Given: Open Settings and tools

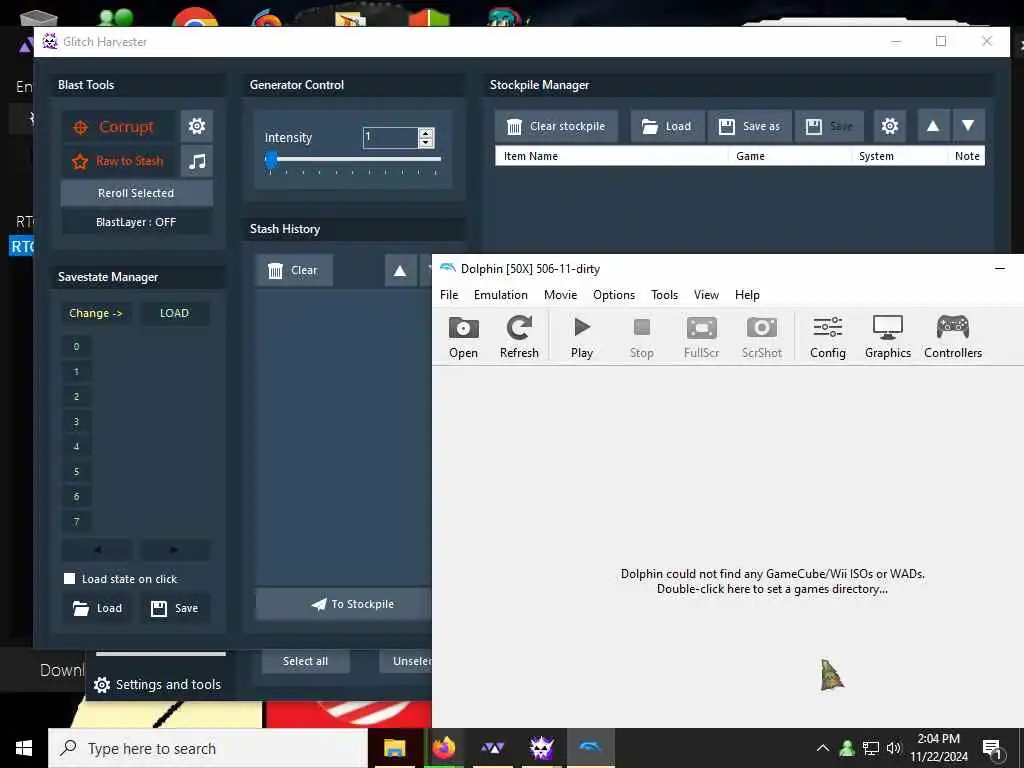Looking at the screenshot, I should [x=157, y=684].
